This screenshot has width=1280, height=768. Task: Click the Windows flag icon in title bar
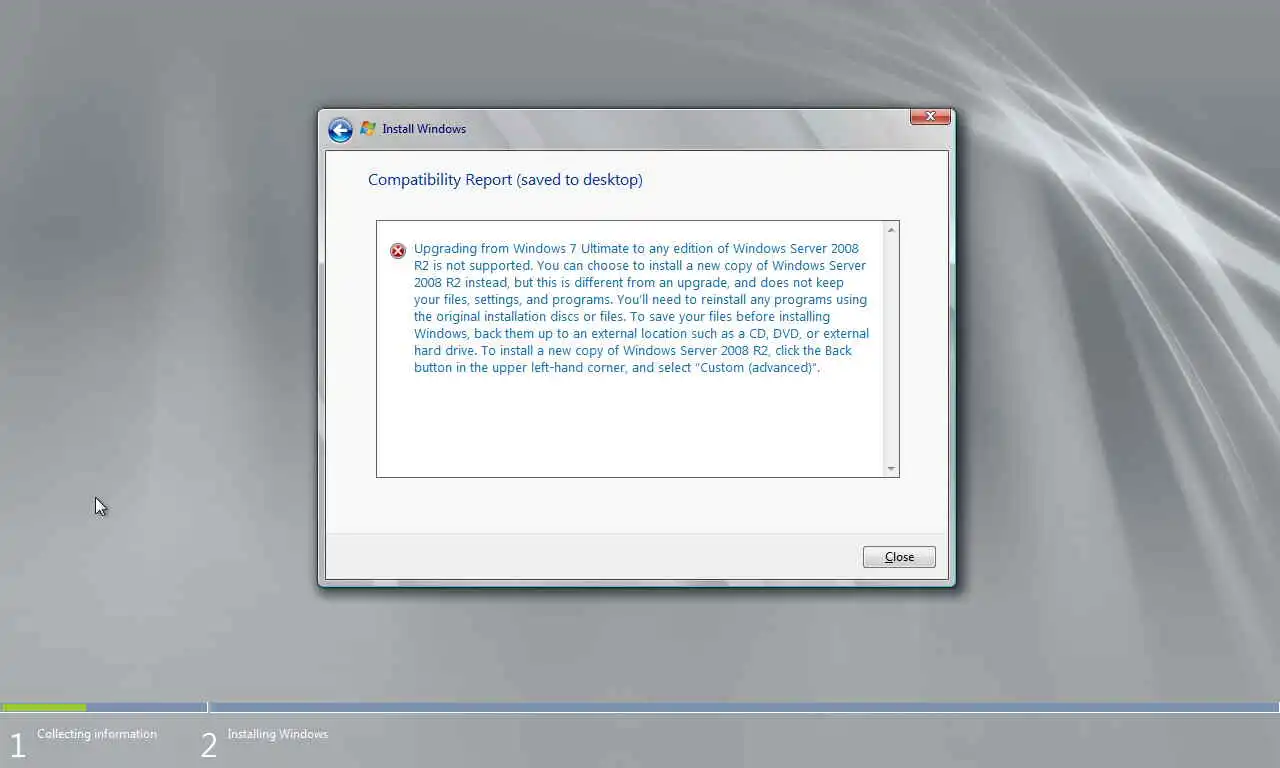(x=368, y=128)
